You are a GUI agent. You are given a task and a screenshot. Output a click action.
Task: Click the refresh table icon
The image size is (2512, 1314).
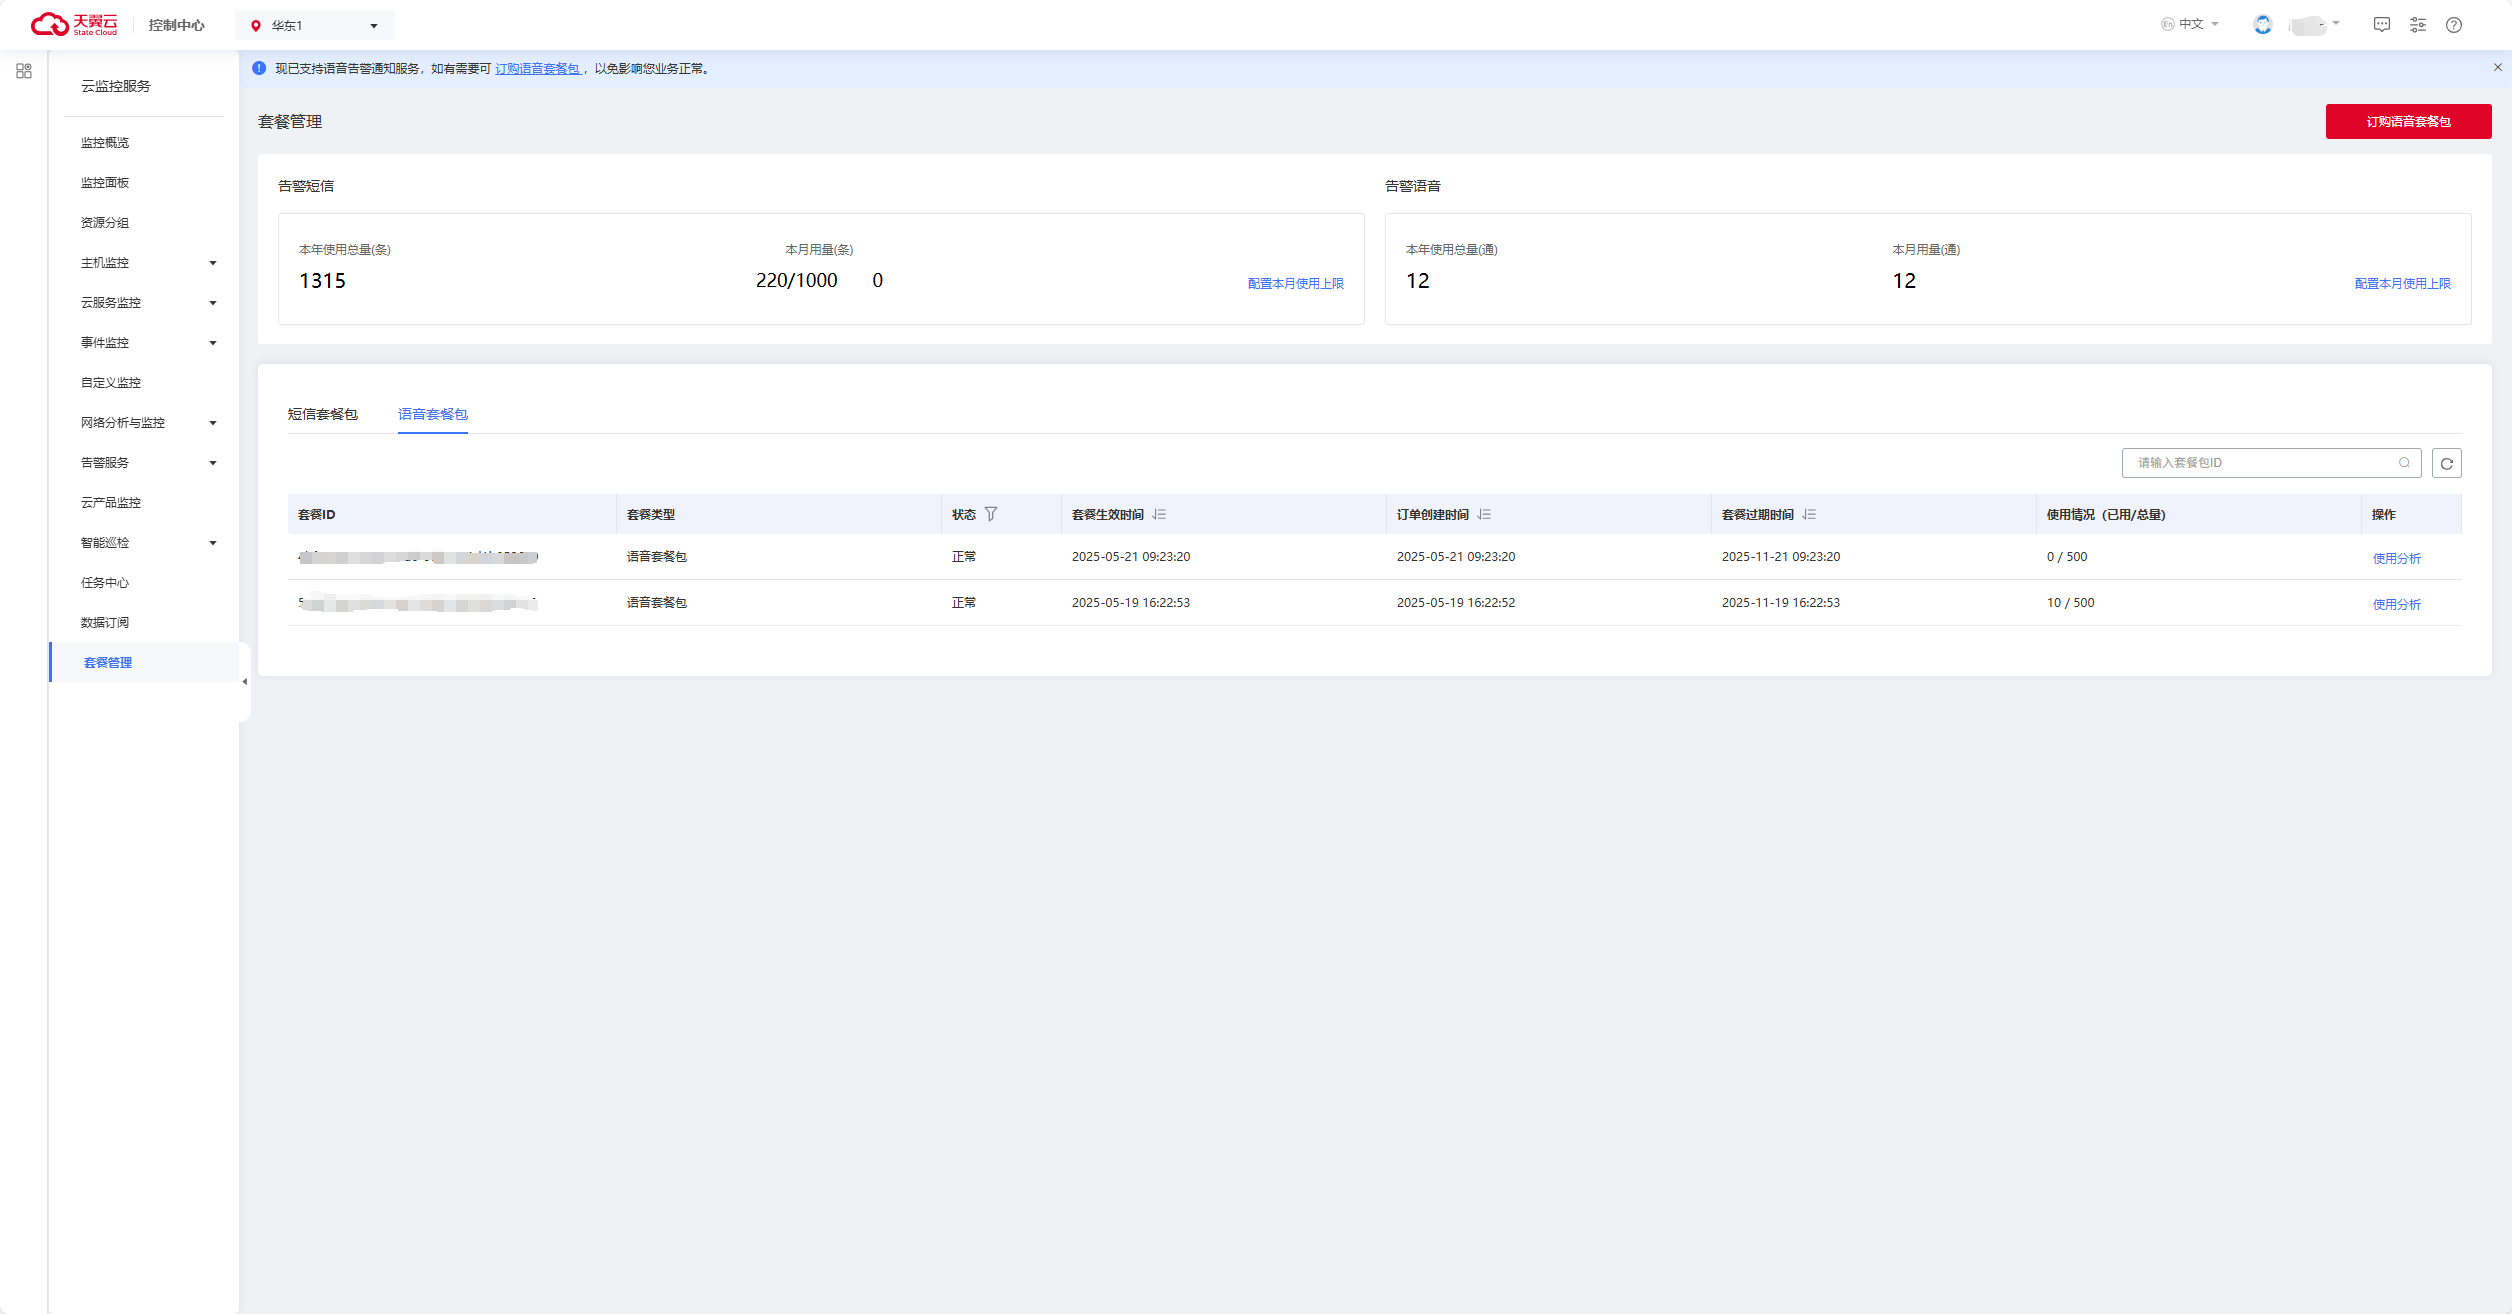(2446, 463)
